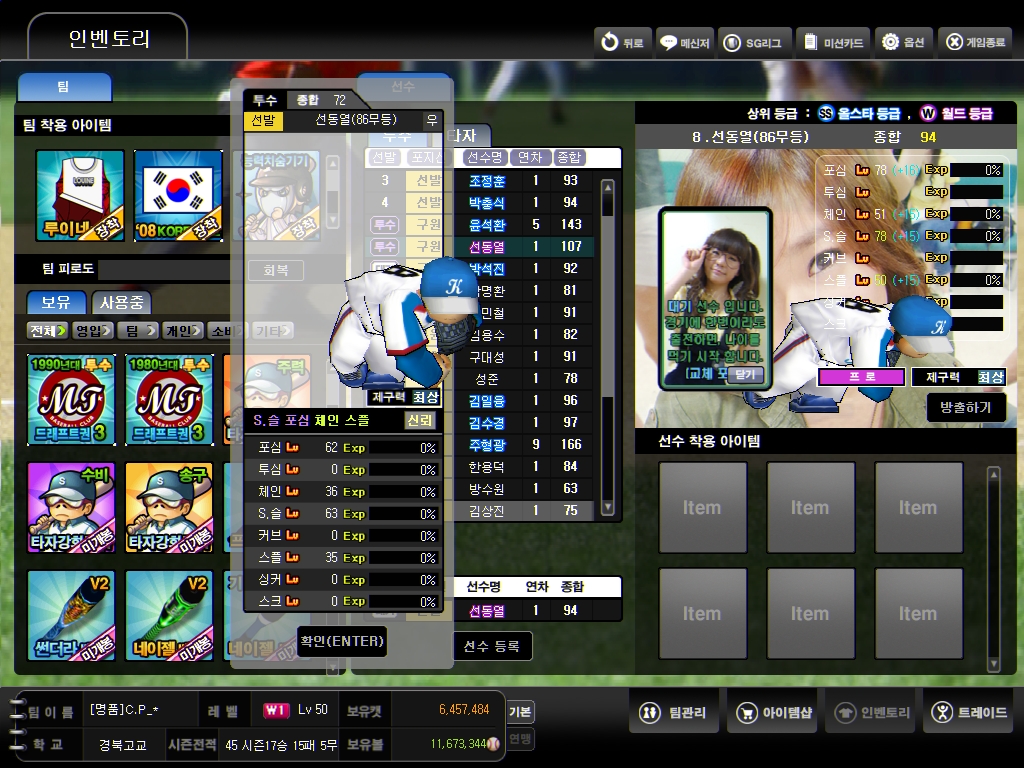Click the 확인(ENTER) confirm button
Image resolution: width=1024 pixels, height=768 pixels.
click(x=342, y=641)
